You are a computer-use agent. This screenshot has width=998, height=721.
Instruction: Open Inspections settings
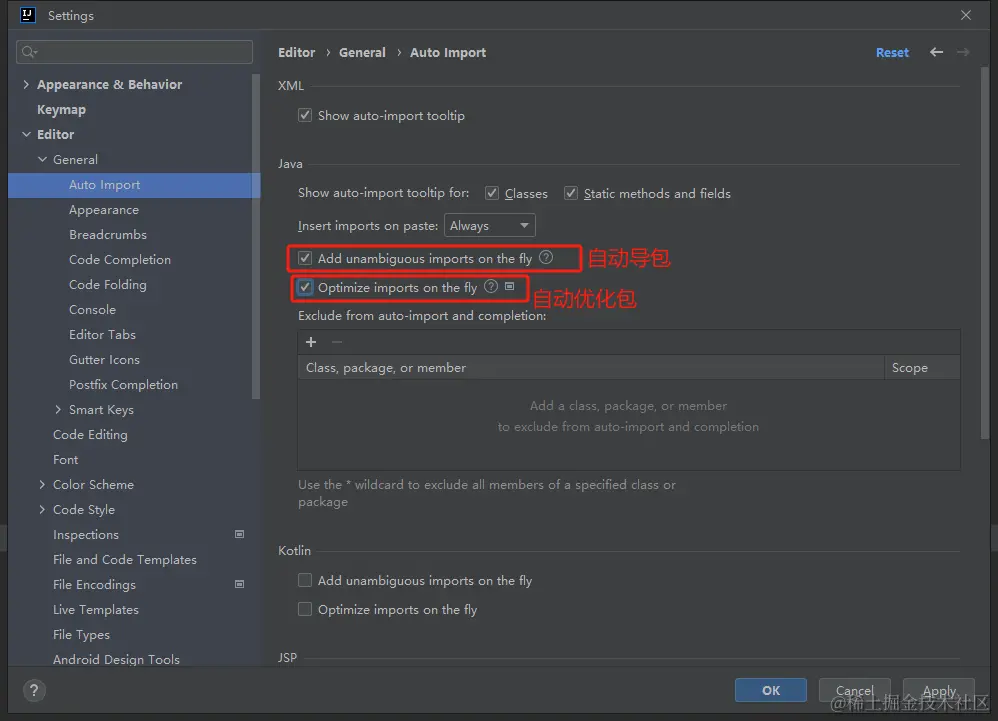tap(85, 535)
